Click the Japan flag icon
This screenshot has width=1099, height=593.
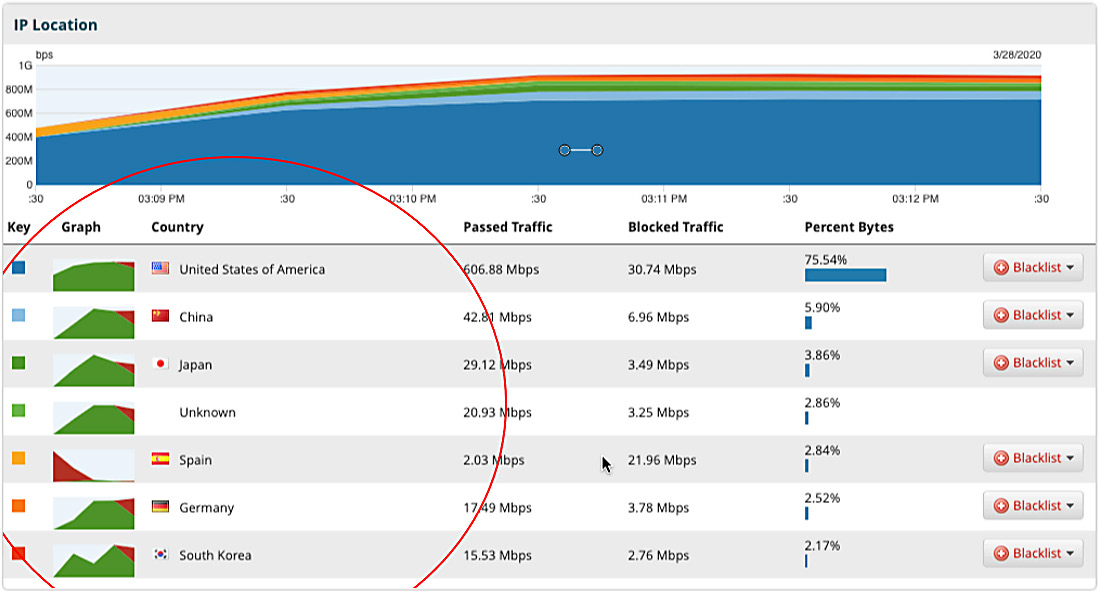[160, 364]
